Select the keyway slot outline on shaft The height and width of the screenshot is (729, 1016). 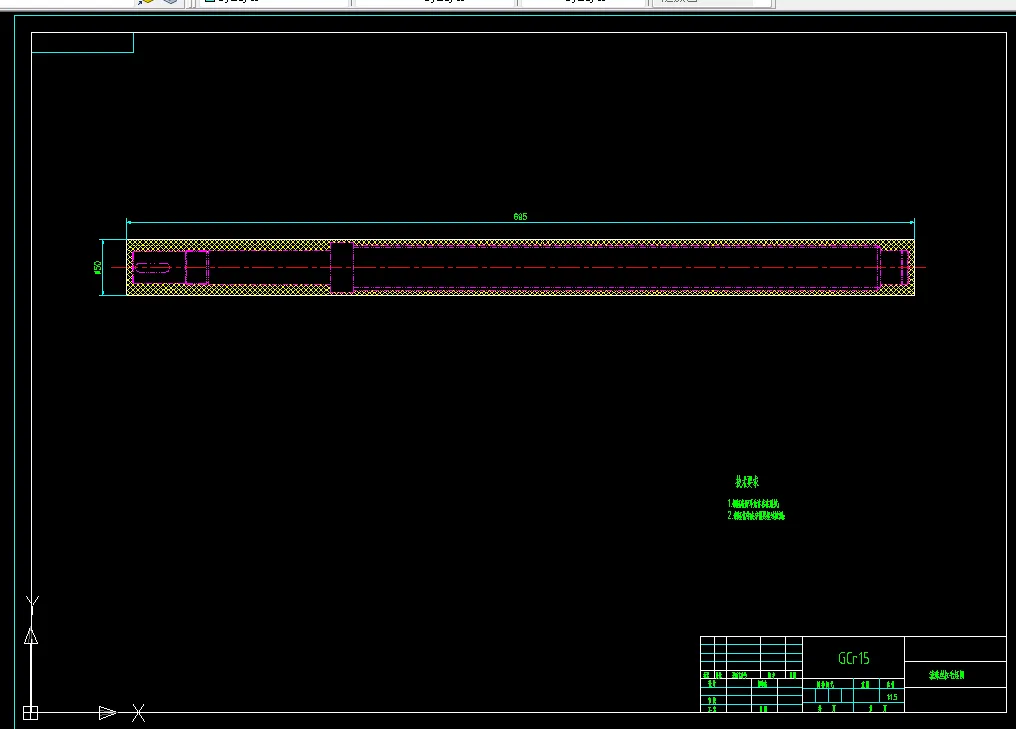click(152, 268)
